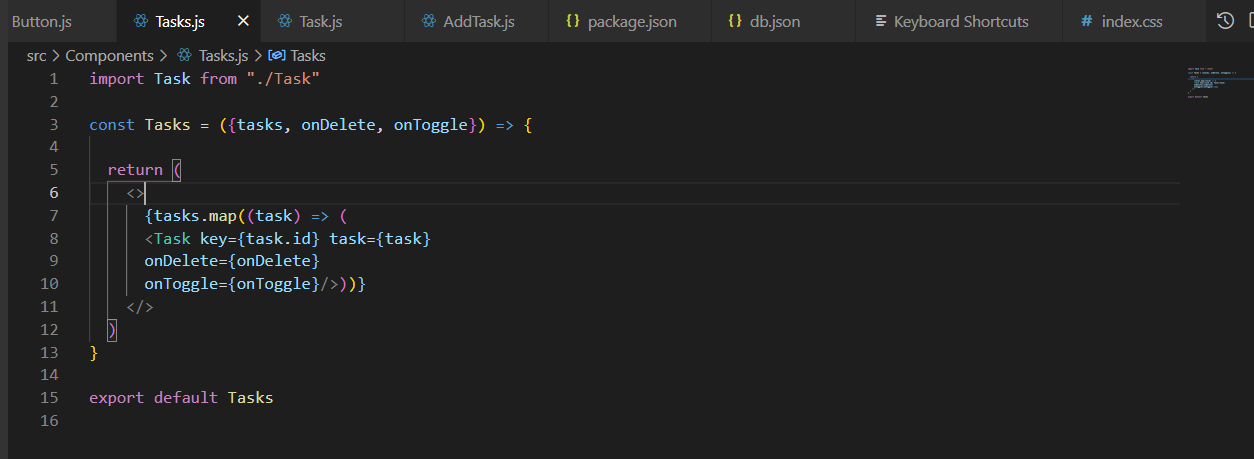Select the Tasks symbol breadcrumb
This screenshot has width=1254, height=459.
pyautogui.click(x=308, y=56)
